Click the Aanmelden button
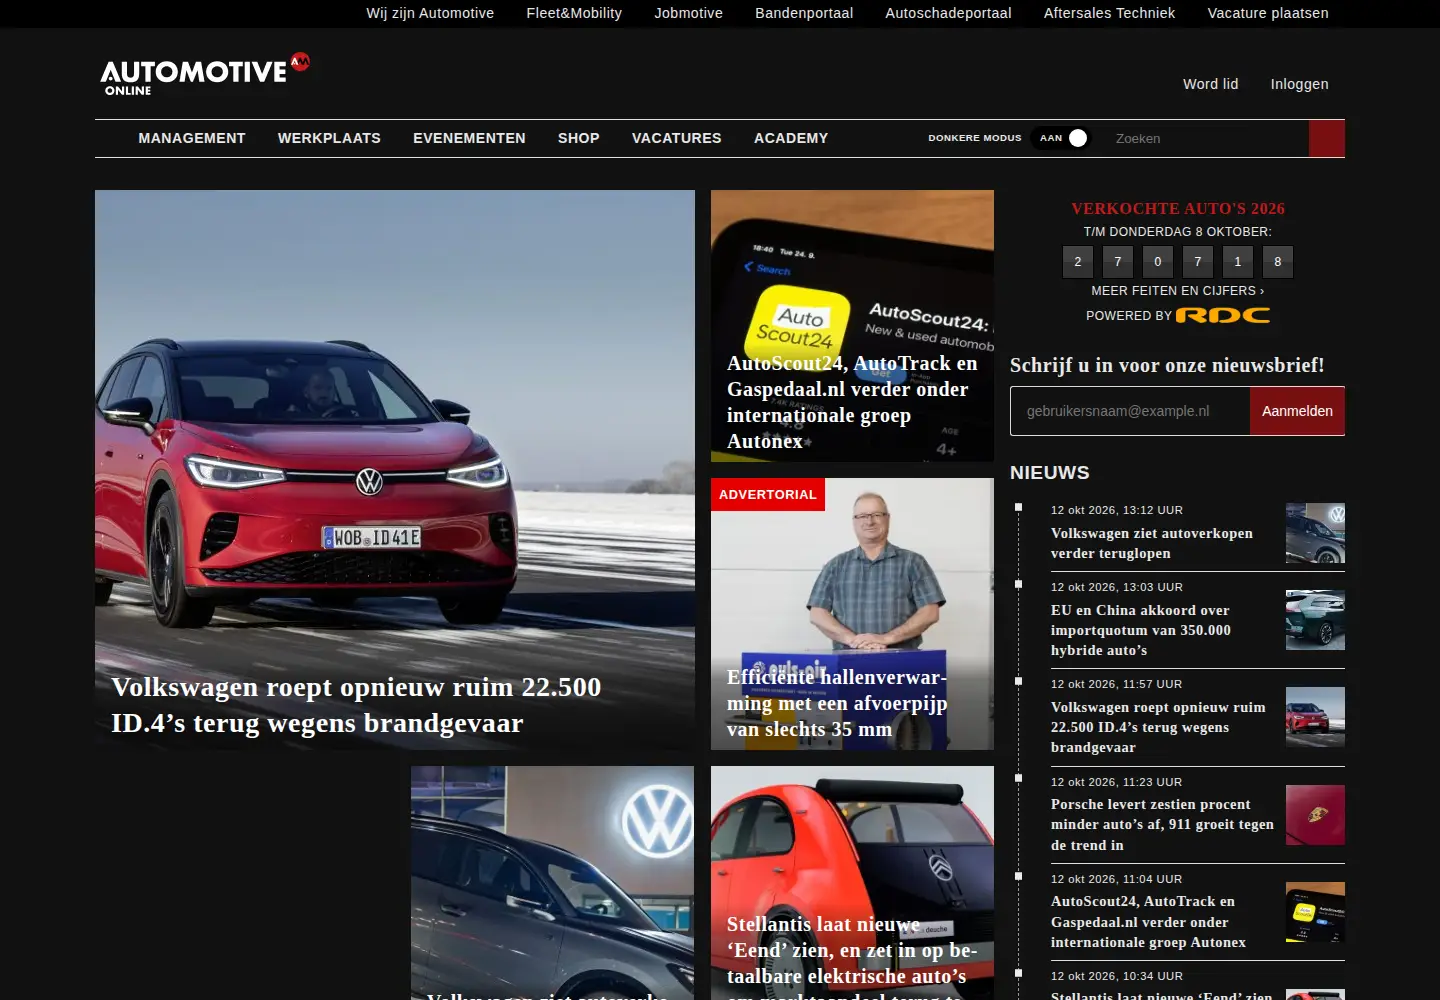Image resolution: width=1440 pixels, height=1000 pixels. 1297,411
